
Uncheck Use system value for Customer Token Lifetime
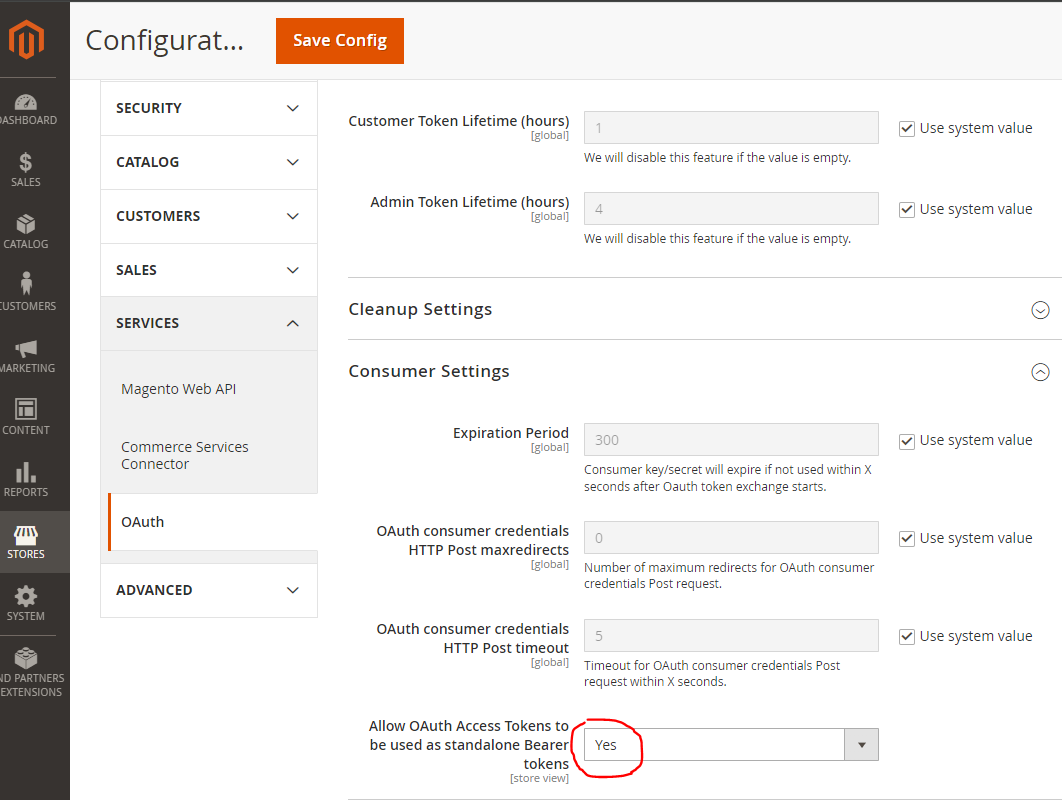pyautogui.click(x=907, y=129)
